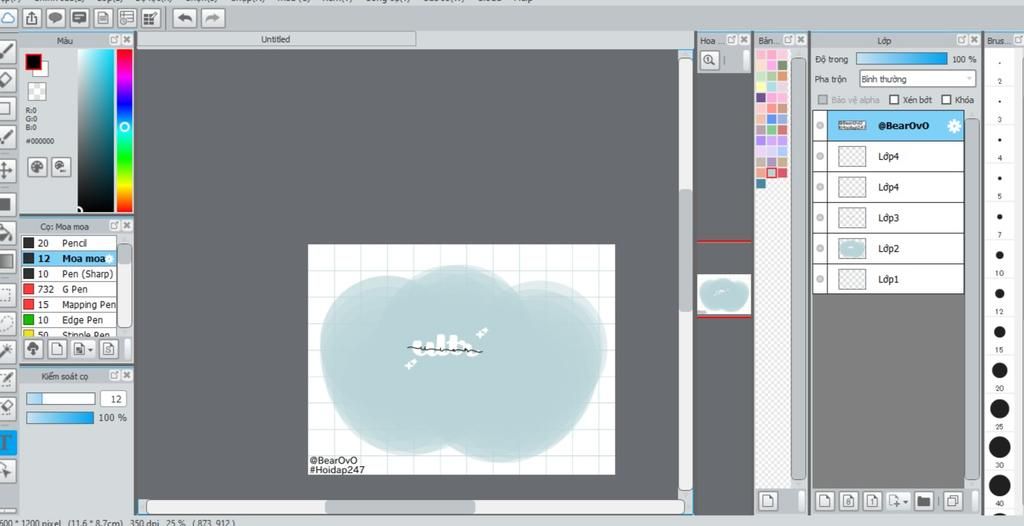Click the new brush page icon
The image size is (1024, 526).
tap(57, 349)
